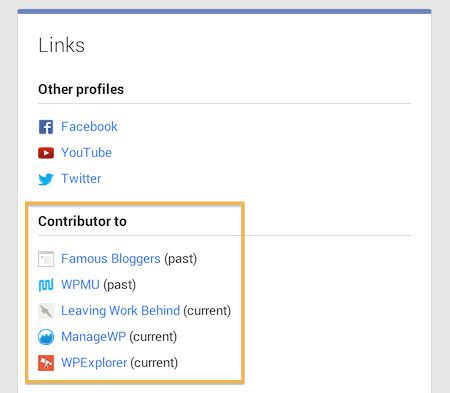Open the YouTube profile link
Screen dimensions: 450x393
(86, 153)
